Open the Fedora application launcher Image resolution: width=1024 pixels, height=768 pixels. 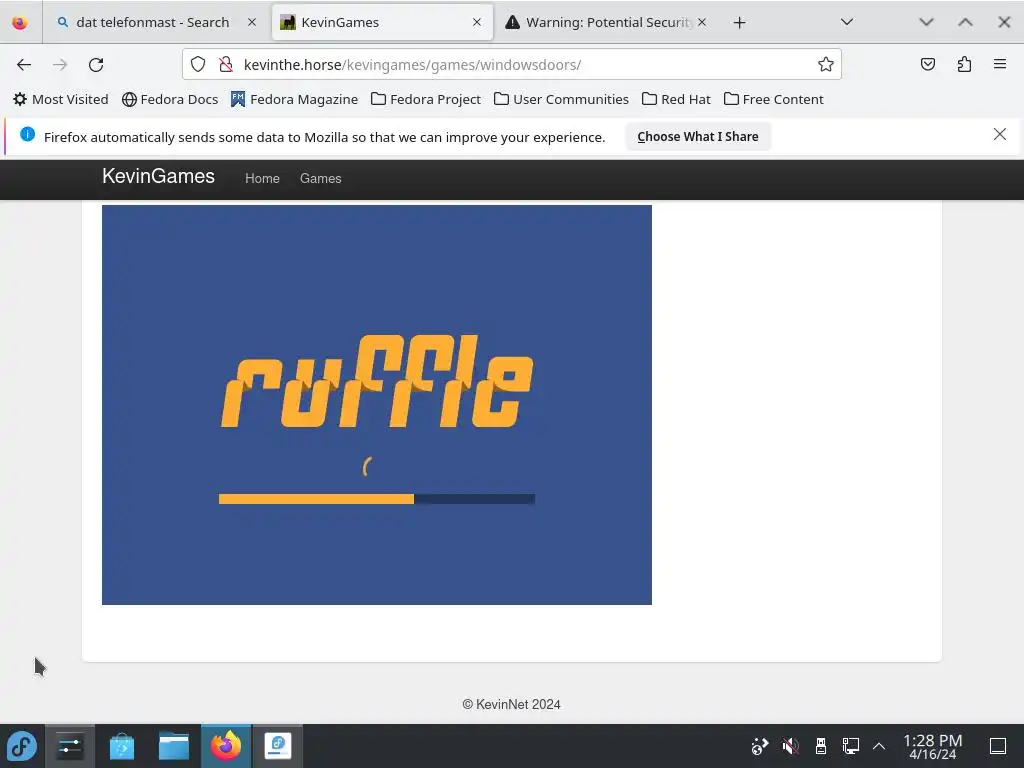point(22,746)
